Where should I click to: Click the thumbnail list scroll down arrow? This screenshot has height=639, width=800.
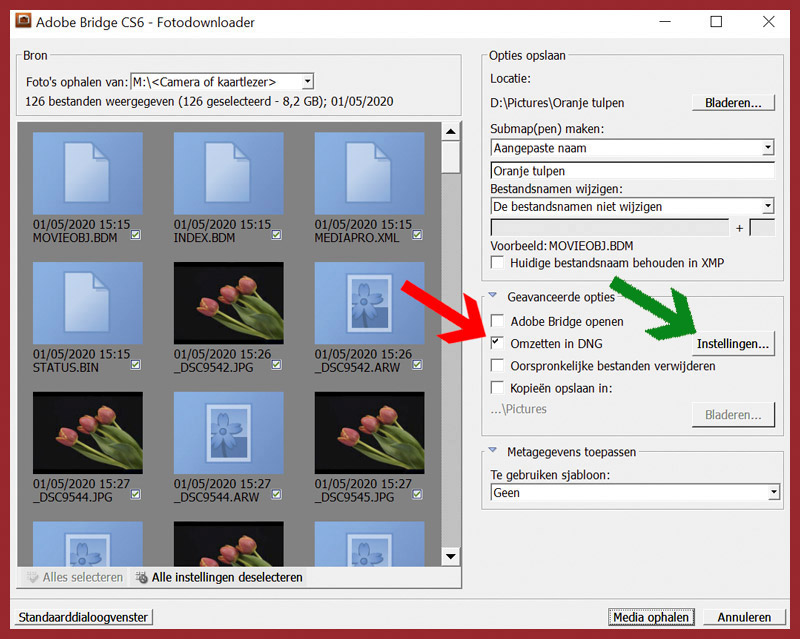point(451,556)
